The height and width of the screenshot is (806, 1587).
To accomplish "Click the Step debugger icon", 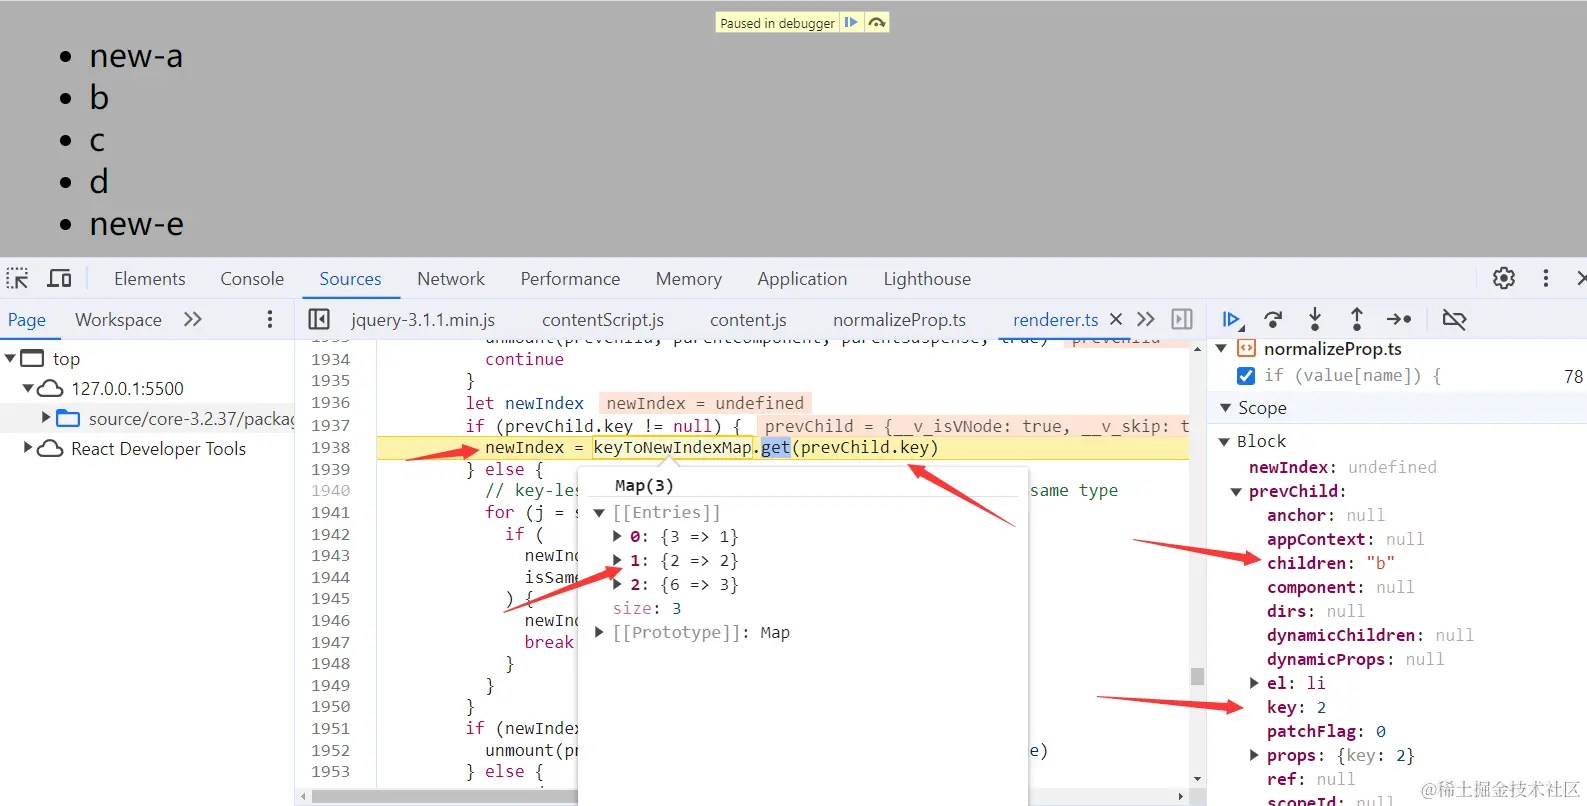I will point(1399,319).
